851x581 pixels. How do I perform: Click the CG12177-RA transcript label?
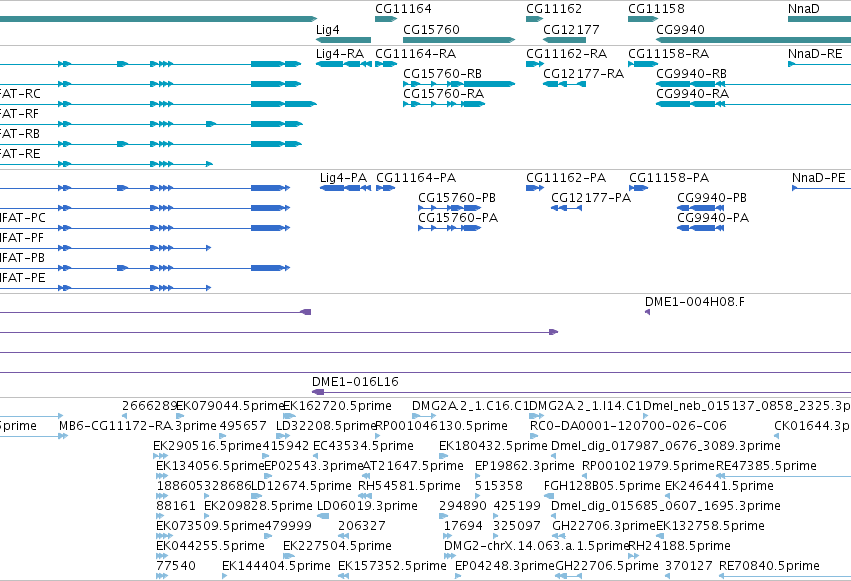pyautogui.click(x=583, y=74)
